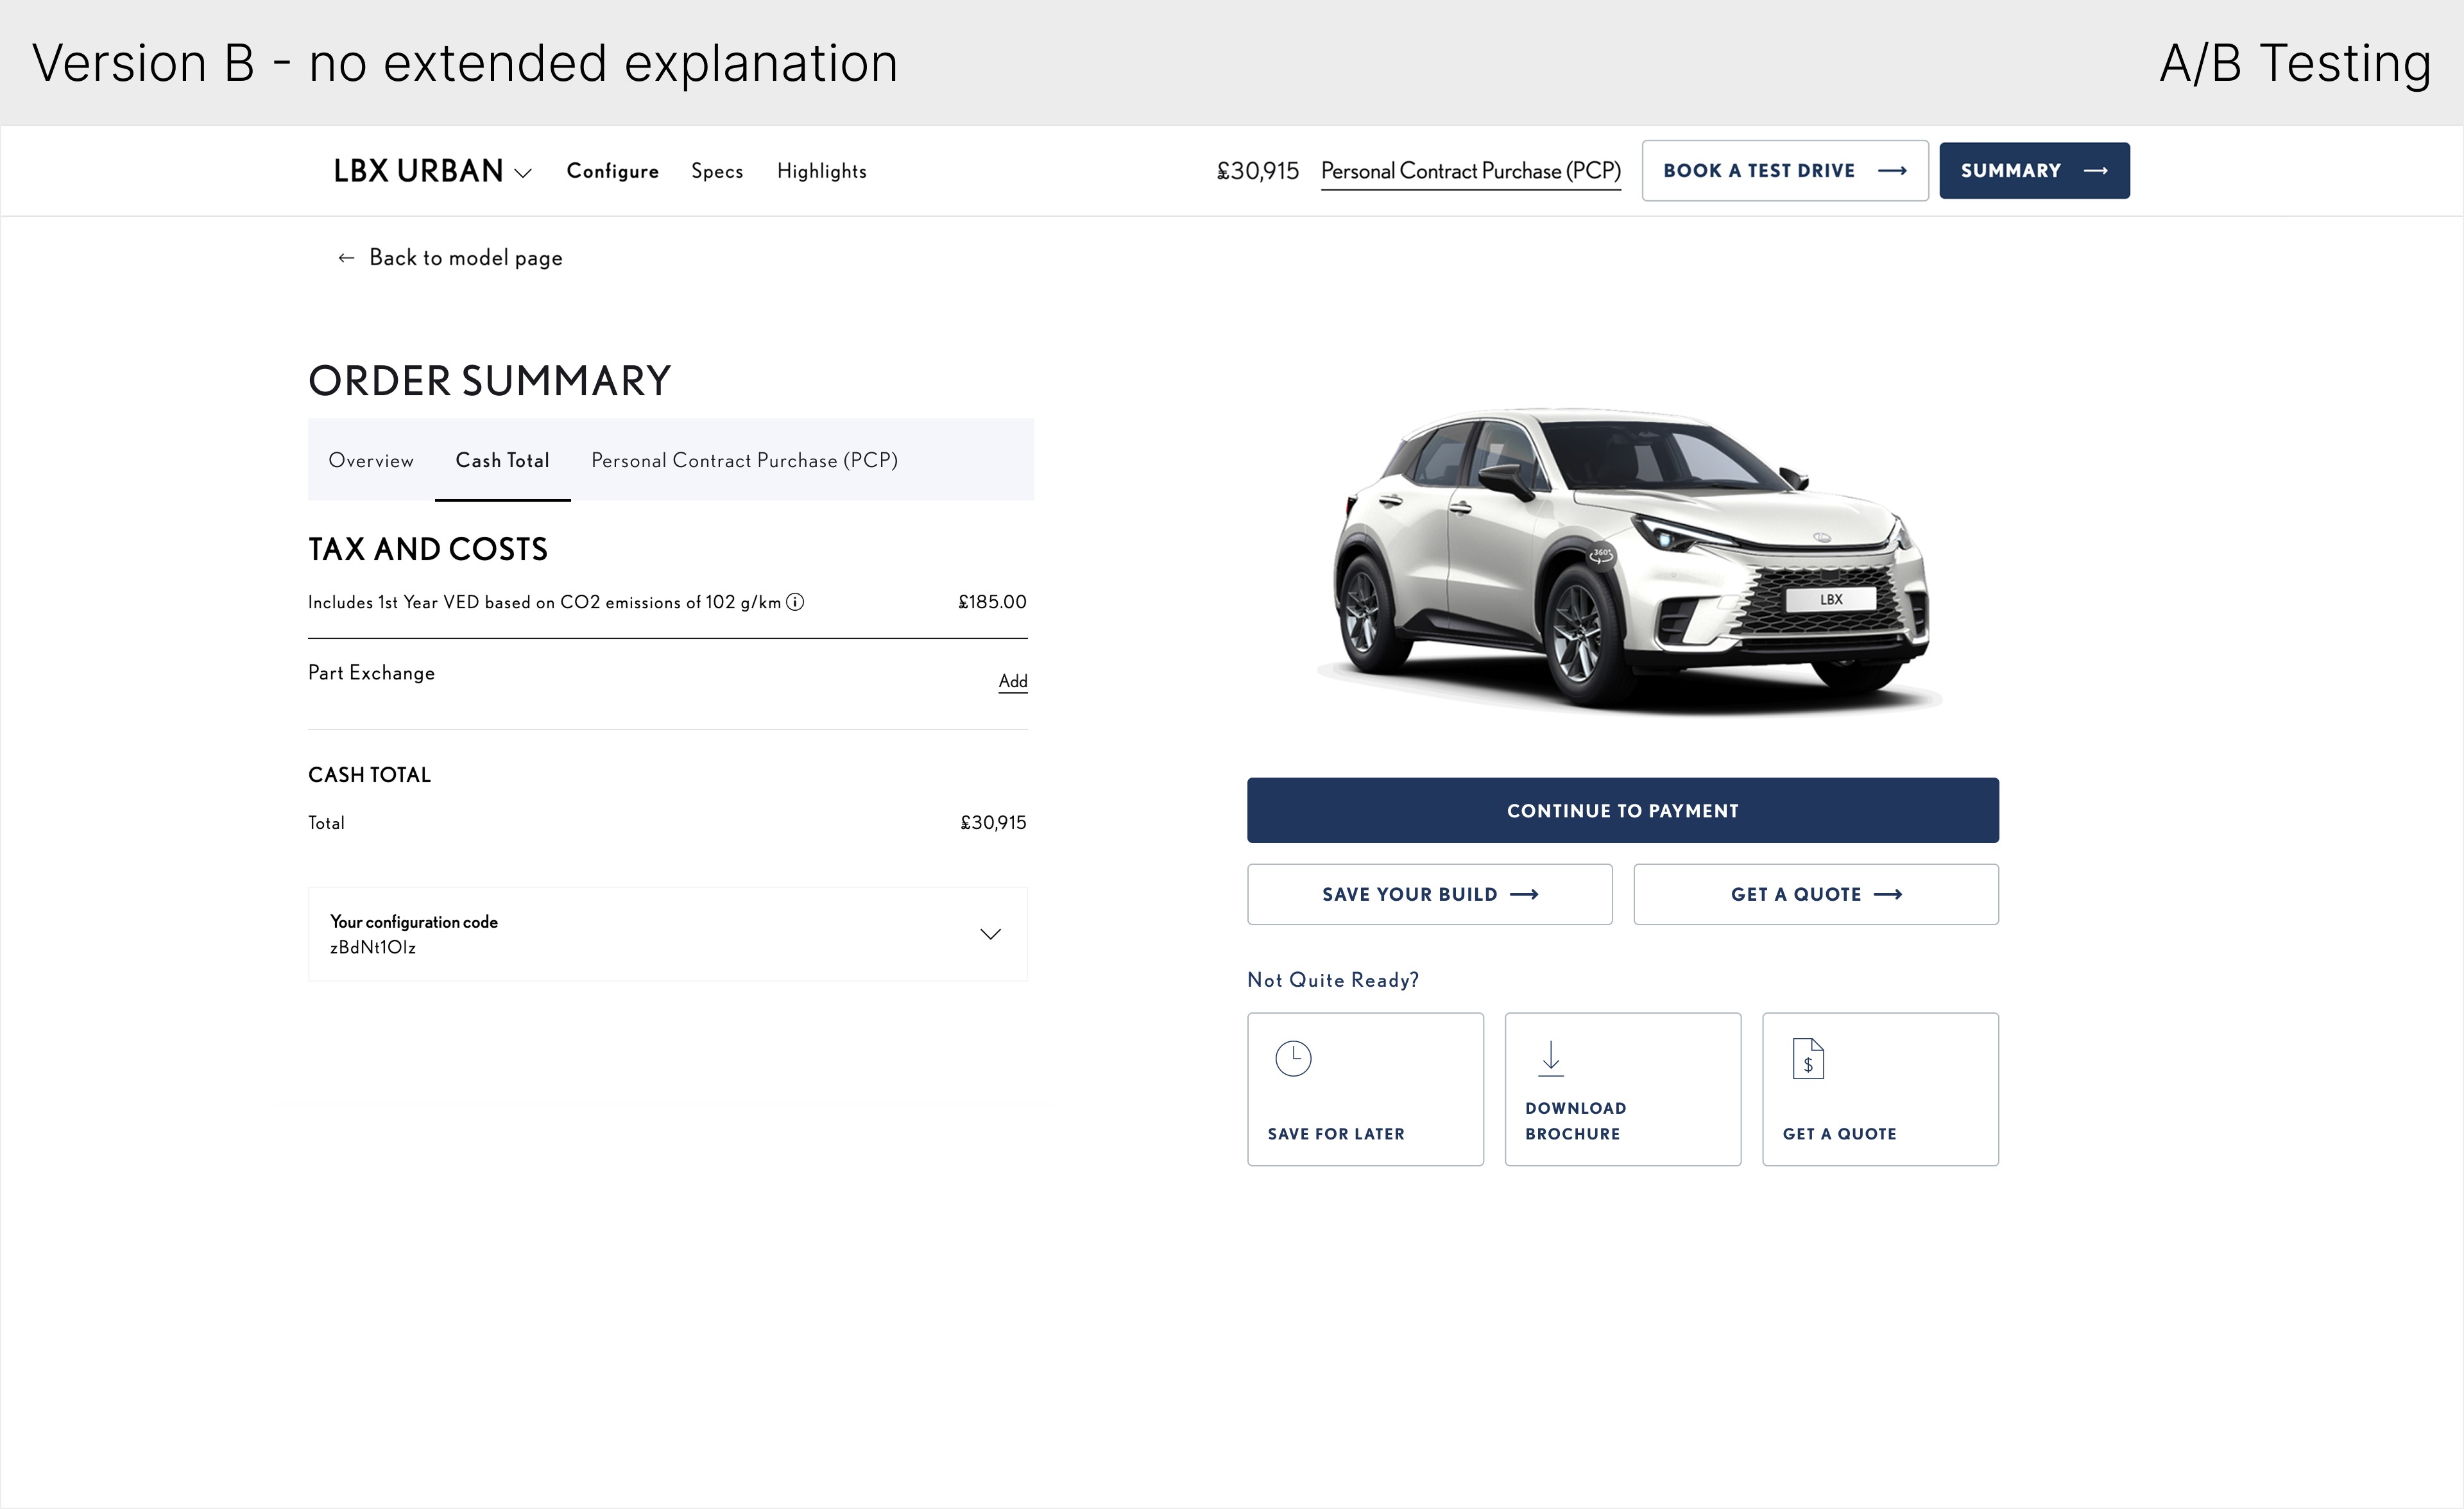This screenshot has width=2464, height=1509.
Task: Click the VED info icon
Action: (x=795, y=602)
